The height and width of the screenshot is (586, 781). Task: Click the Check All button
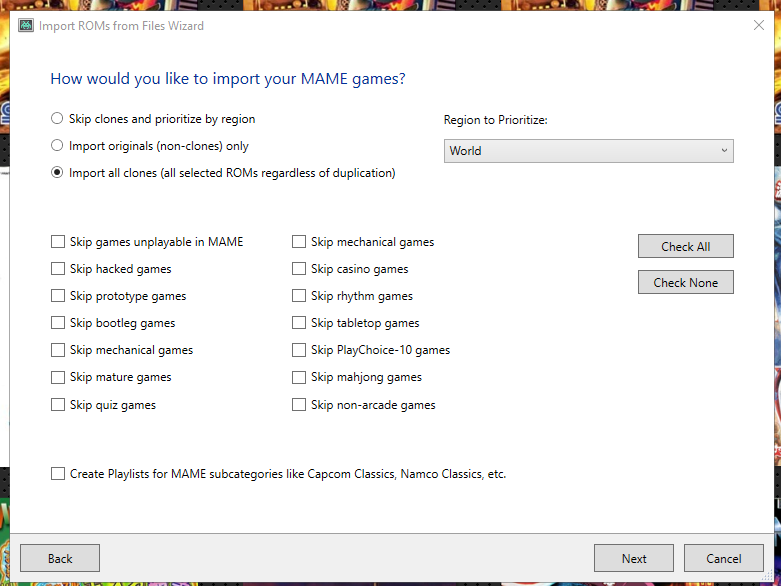point(685,246)
